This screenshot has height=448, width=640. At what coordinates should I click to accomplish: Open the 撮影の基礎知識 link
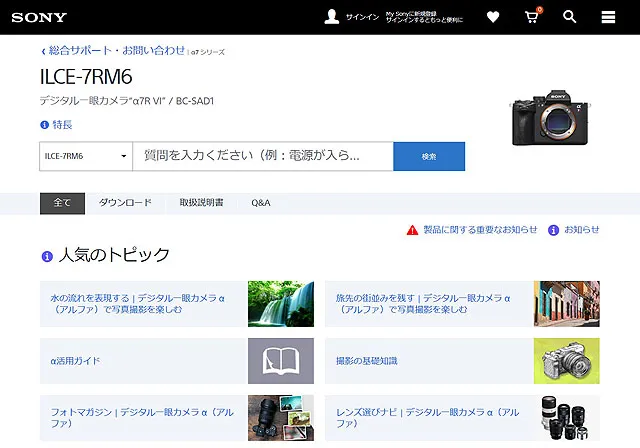click(x=367, y=361)
